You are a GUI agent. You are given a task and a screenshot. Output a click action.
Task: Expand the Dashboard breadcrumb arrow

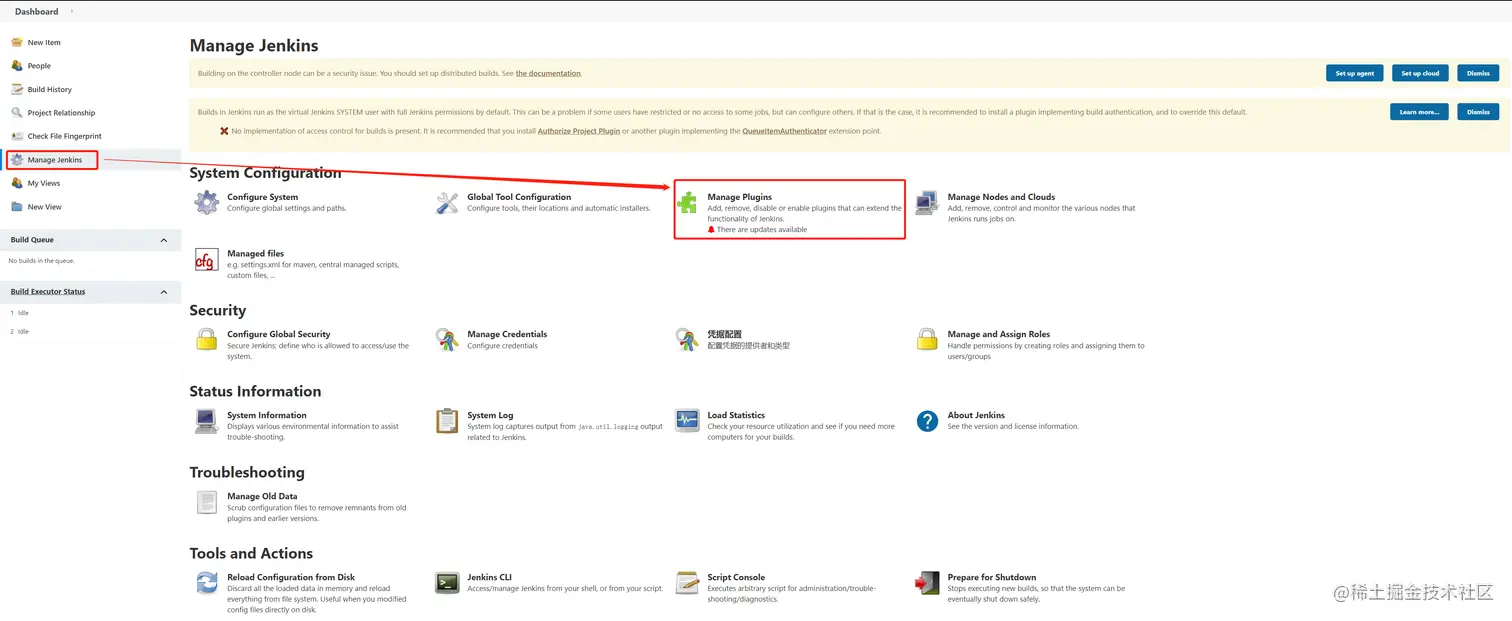coord(72,12)
